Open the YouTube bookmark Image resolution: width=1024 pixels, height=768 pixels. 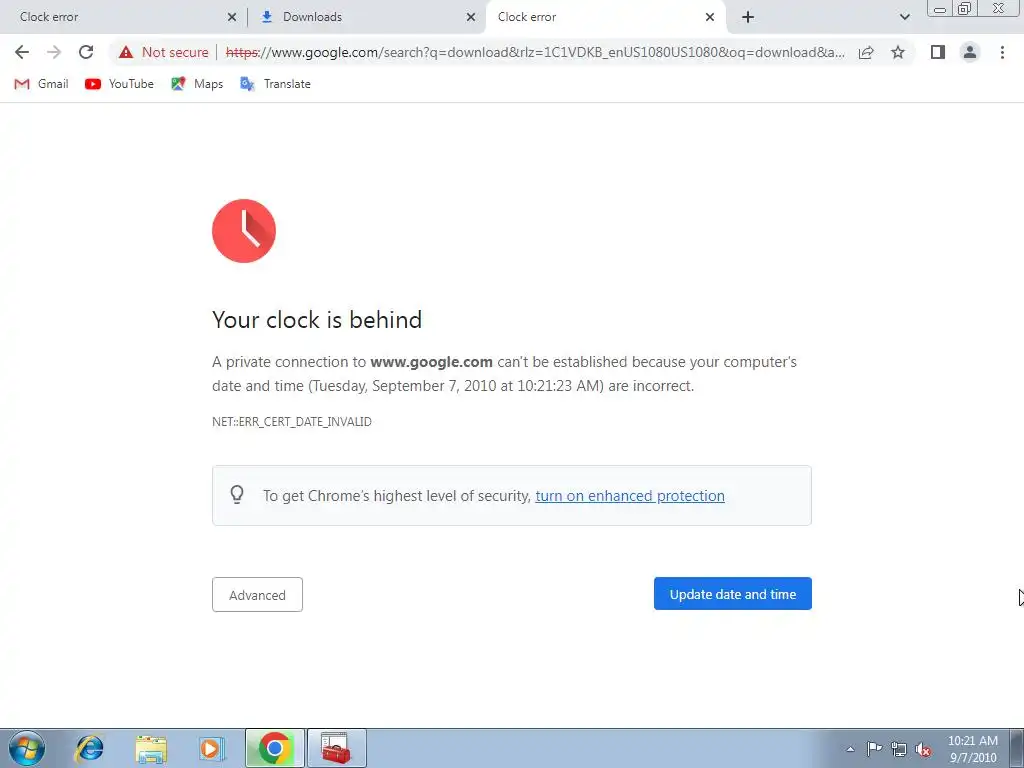pos(120,84)
